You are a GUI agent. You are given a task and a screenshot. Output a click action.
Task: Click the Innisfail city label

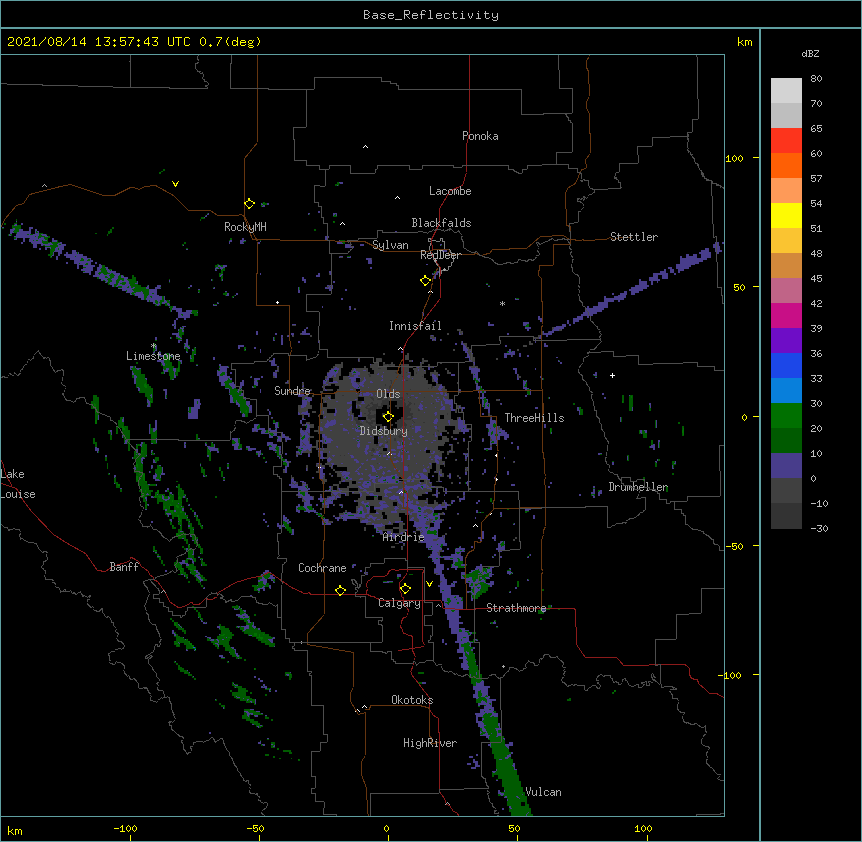[415, 326]
